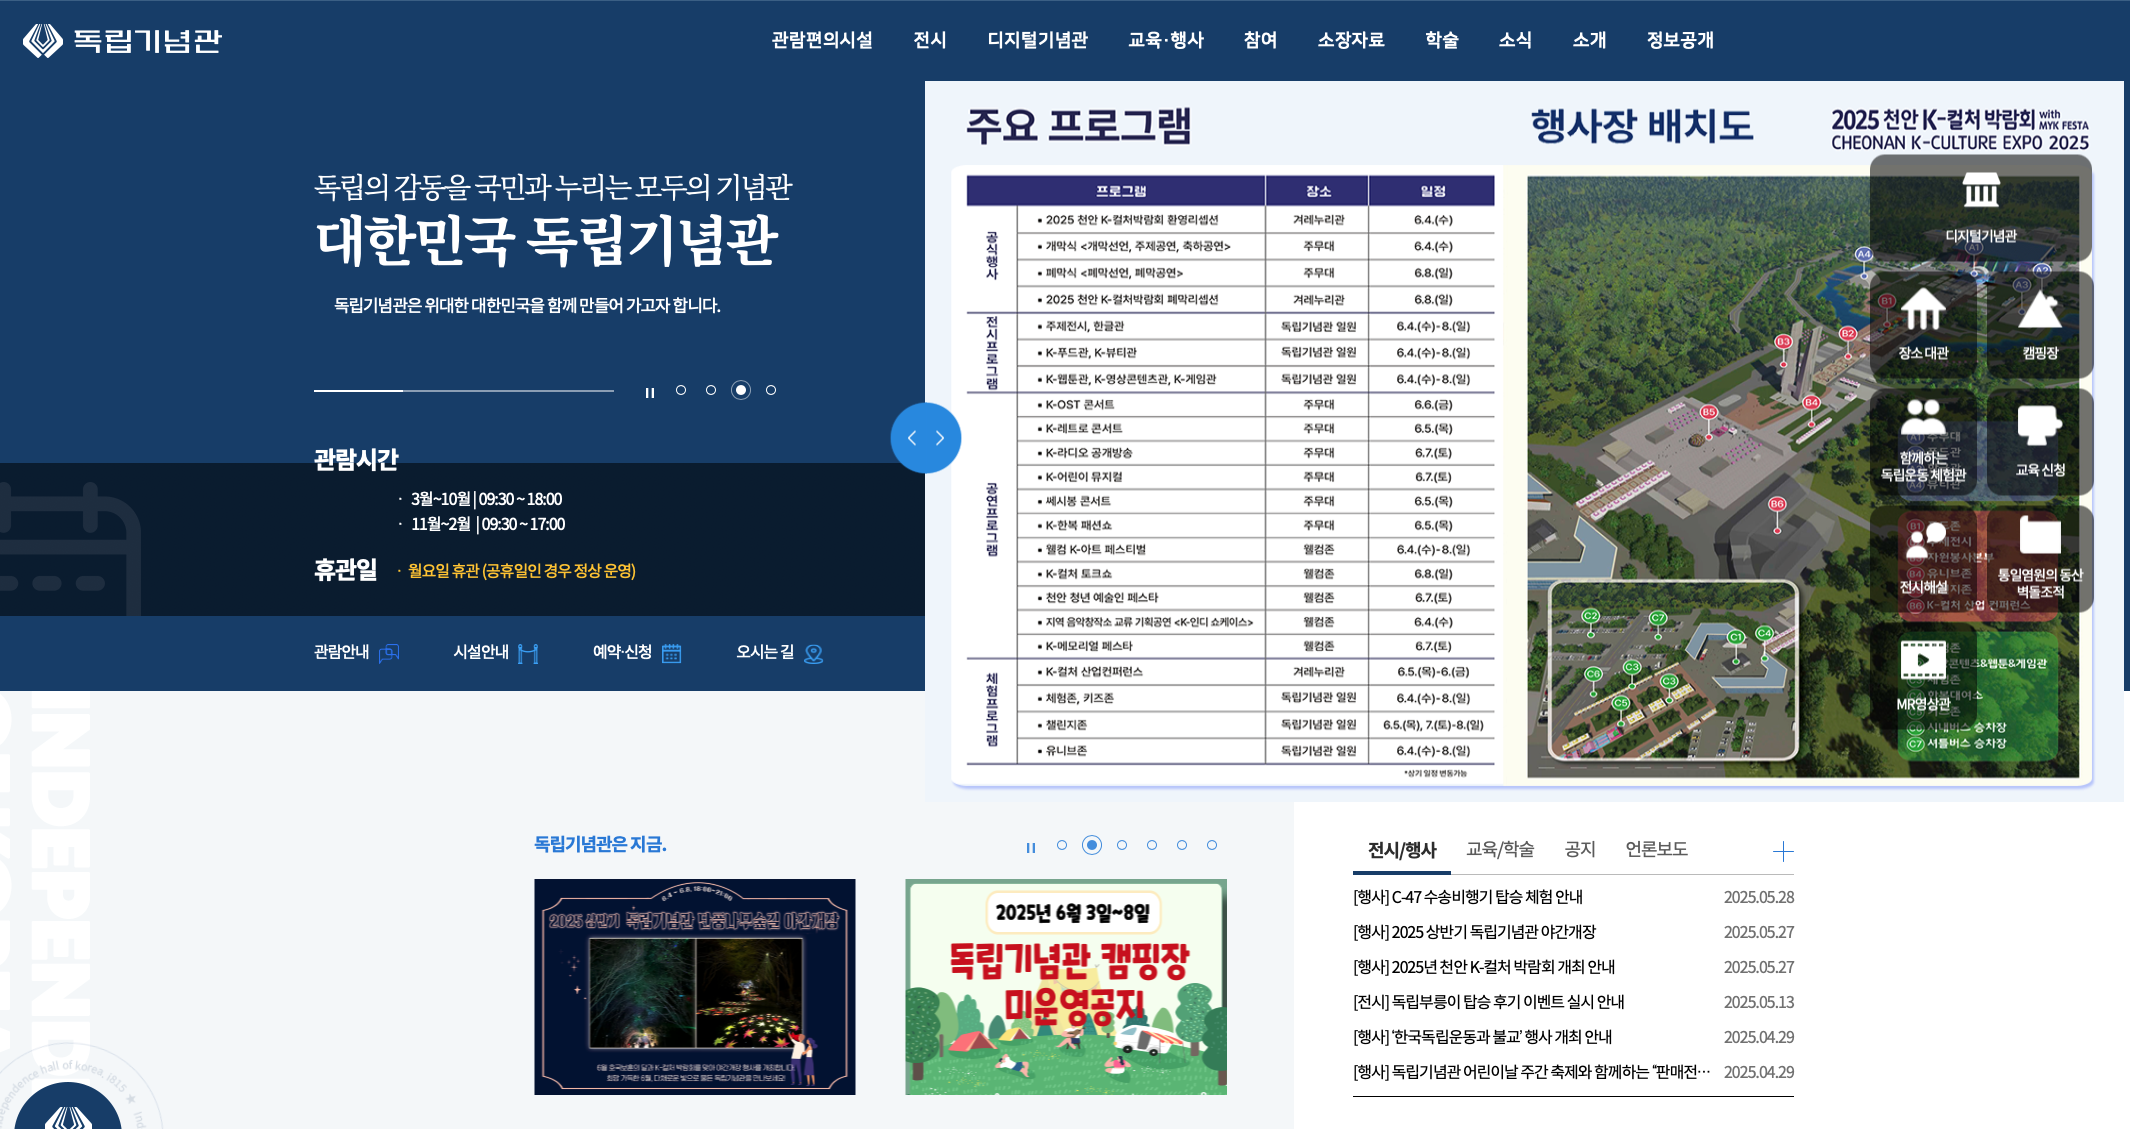This screenshot has height=1129, width=2130.
Task: Switch to the 공지 tab
Action: (x=1580, y=849)
